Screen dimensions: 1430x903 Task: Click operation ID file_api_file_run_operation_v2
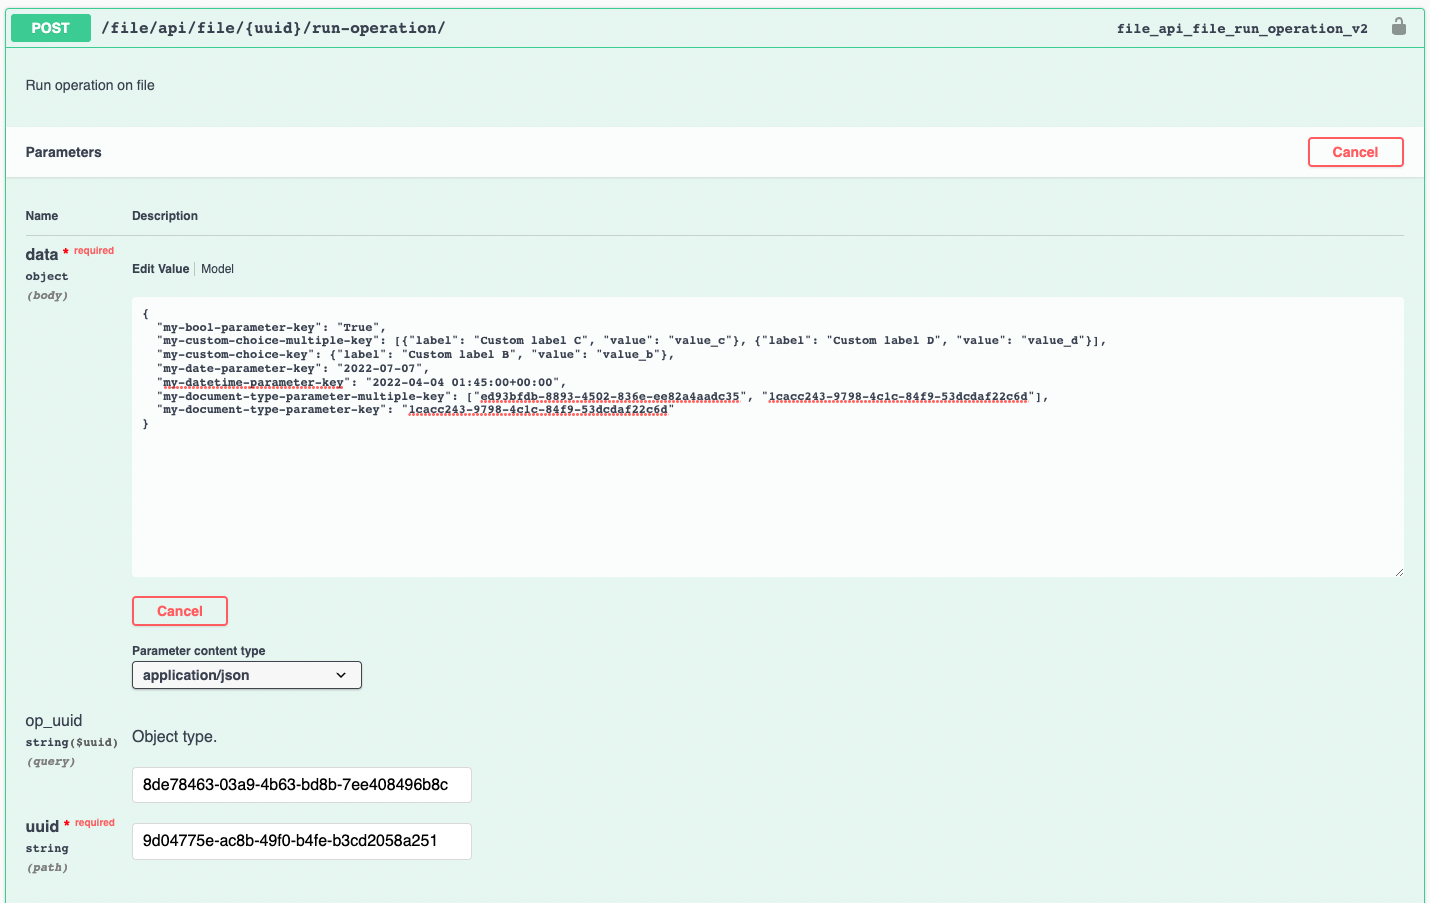point(1241,29)
